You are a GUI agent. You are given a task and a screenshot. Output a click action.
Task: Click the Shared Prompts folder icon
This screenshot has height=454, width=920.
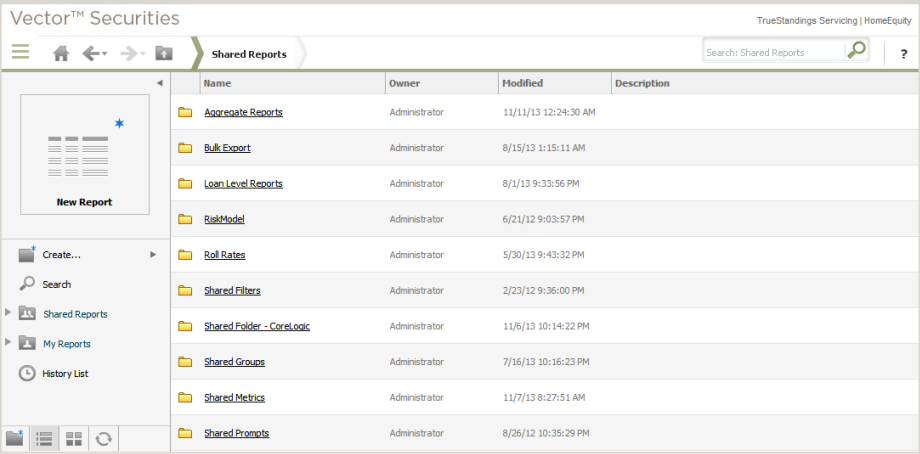point(185,433)
